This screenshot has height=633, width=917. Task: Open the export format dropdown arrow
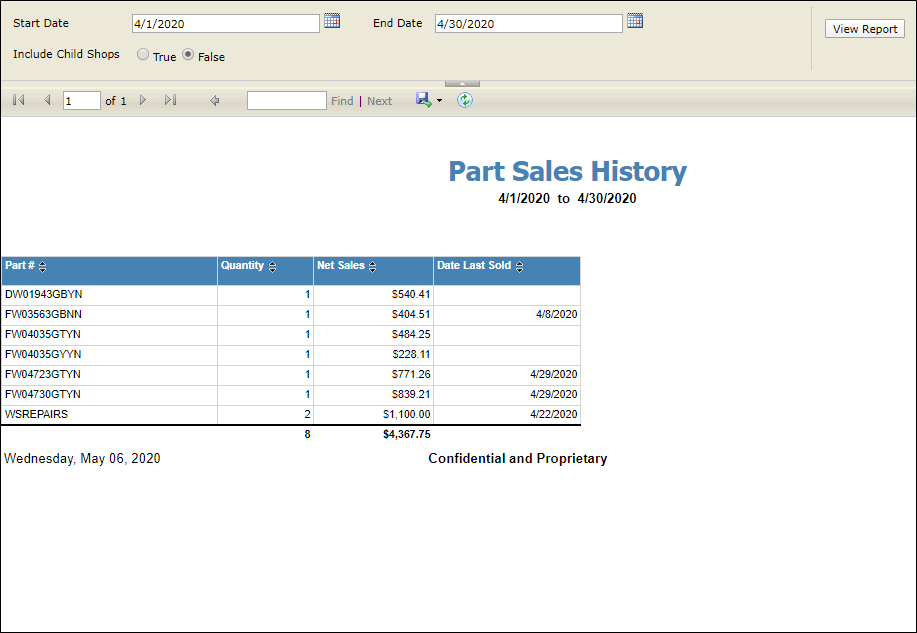pos(439,101)
